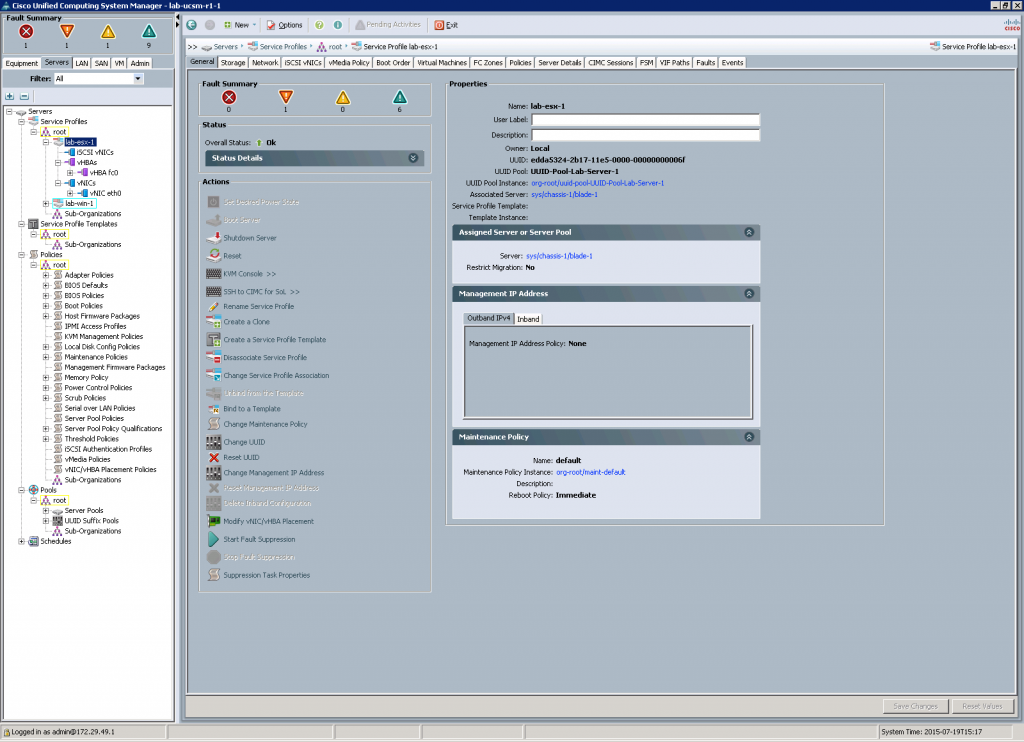Open the Filter dropdown
This screenshot has width=1024, height=742.
point(138,78)
